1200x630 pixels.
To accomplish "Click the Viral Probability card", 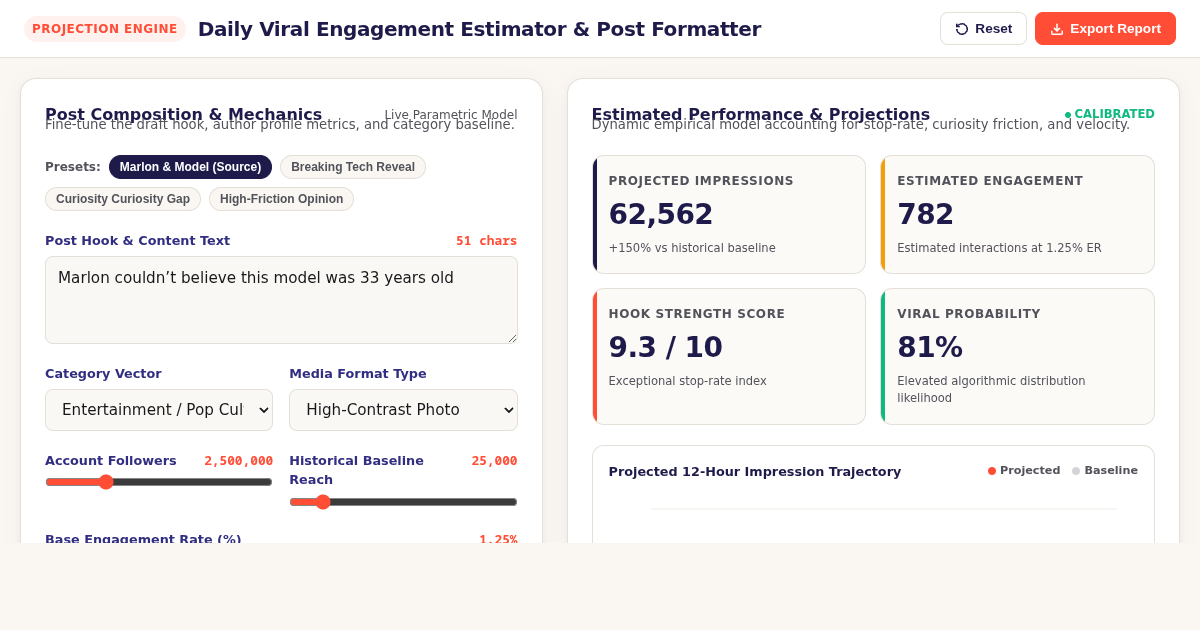I will coord(1017,356).
